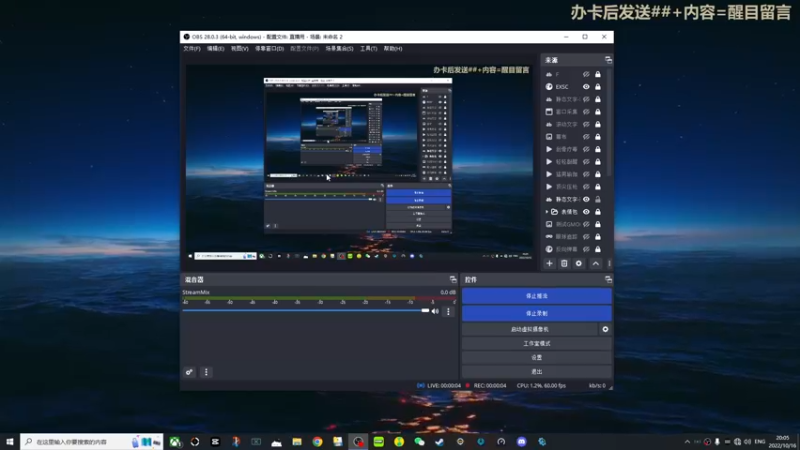Open the 编辑(E) menu

point(215,48)
